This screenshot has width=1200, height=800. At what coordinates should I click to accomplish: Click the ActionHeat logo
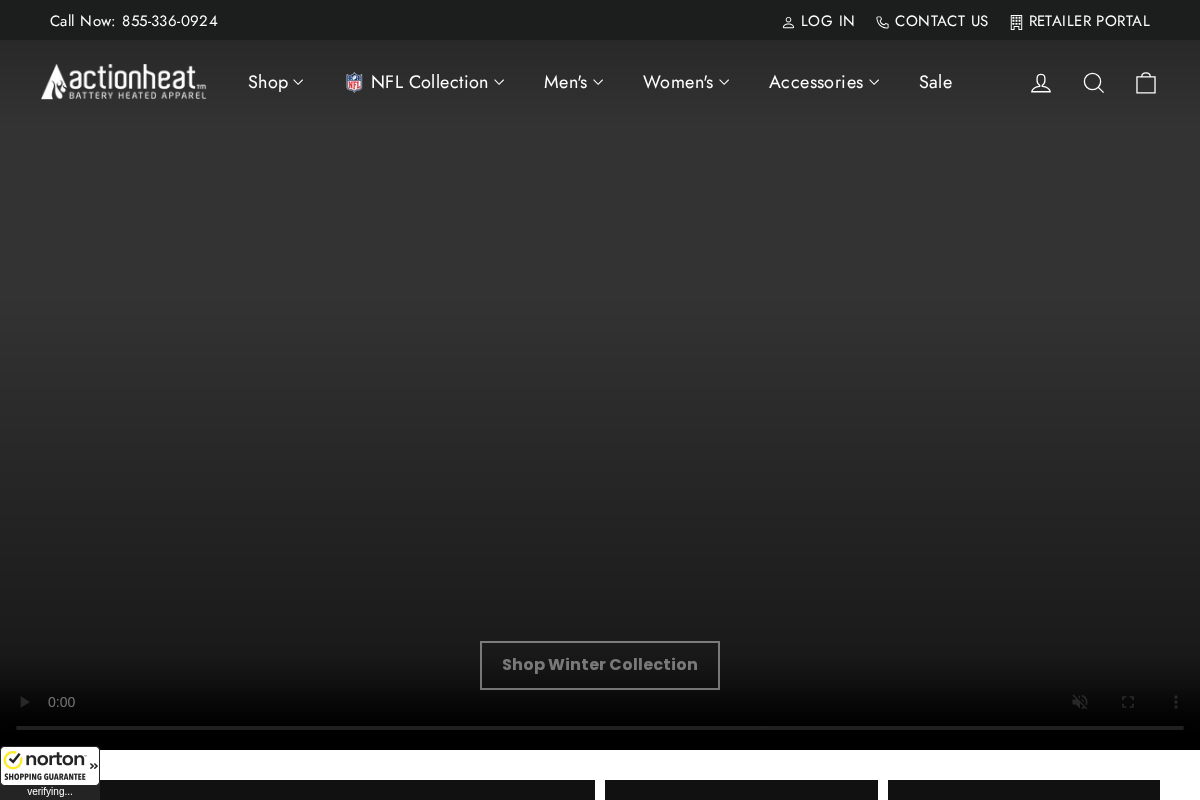coord(123,82)
